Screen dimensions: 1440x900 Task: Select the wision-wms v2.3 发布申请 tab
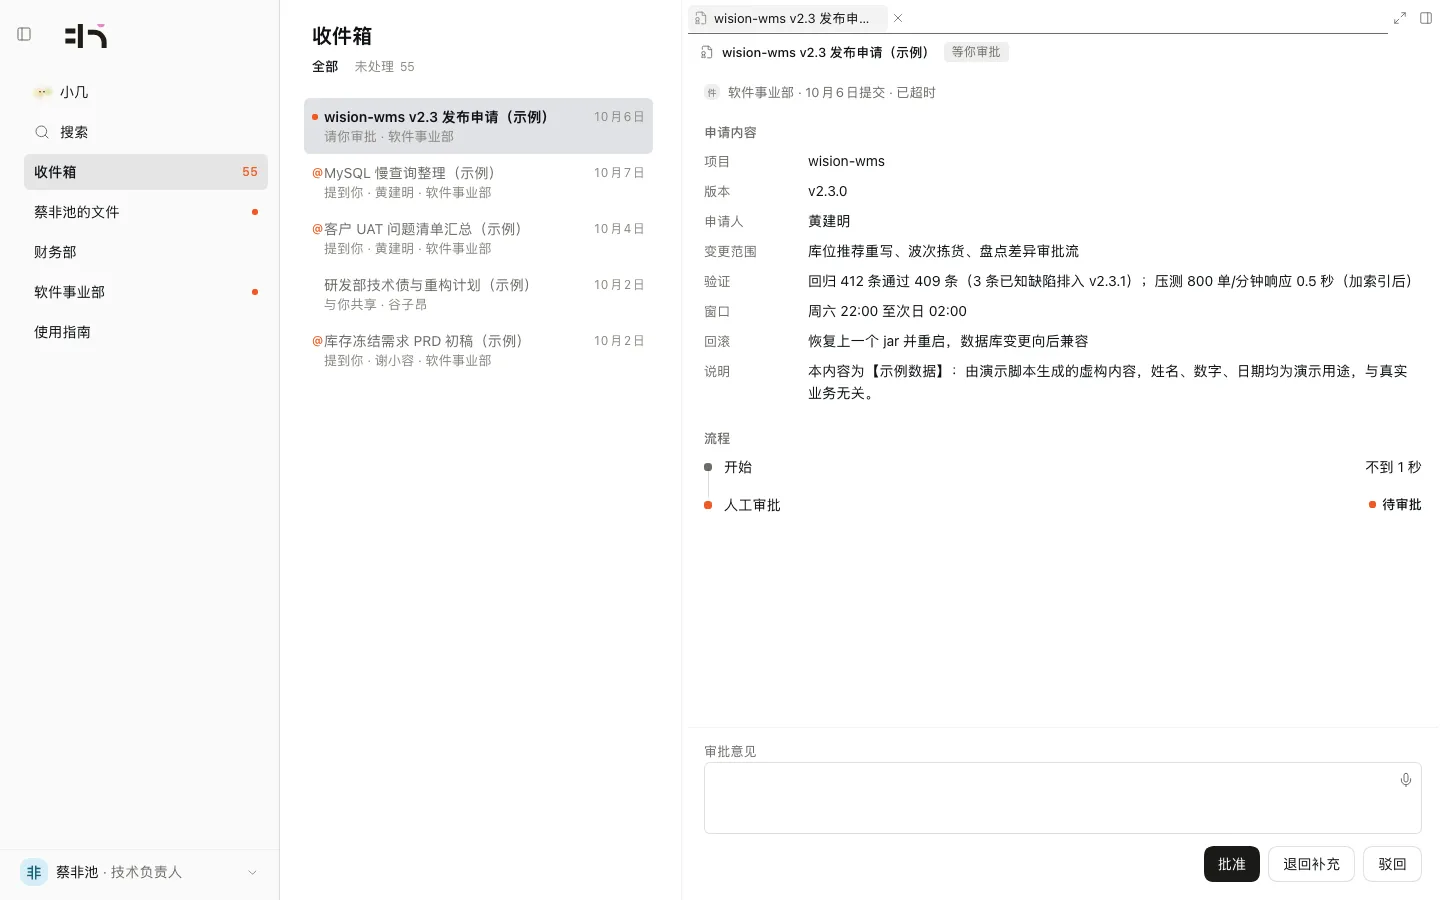click(x=788, y=18)
